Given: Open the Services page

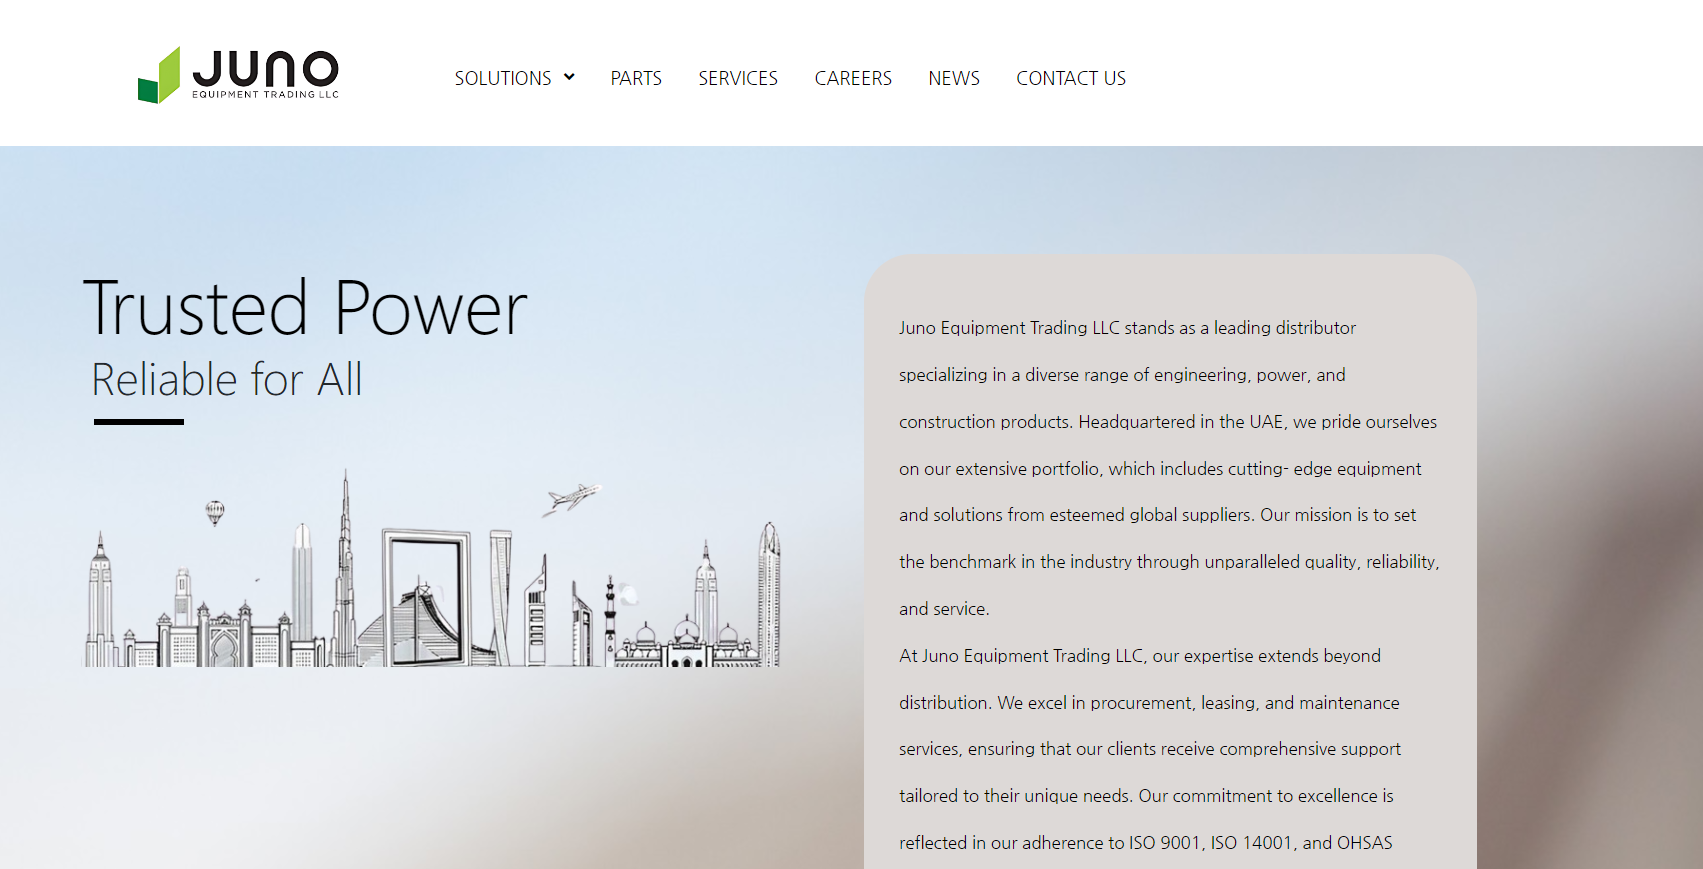Looking at the screenshot, I should click(x=738, y=78).
